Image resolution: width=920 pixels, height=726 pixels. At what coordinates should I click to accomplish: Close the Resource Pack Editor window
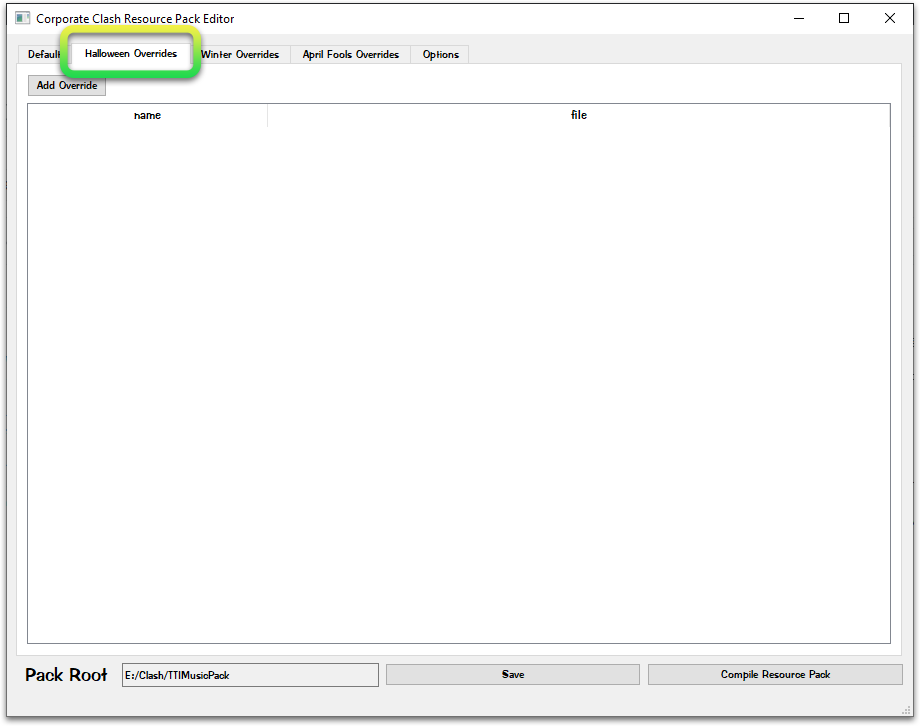889,18
